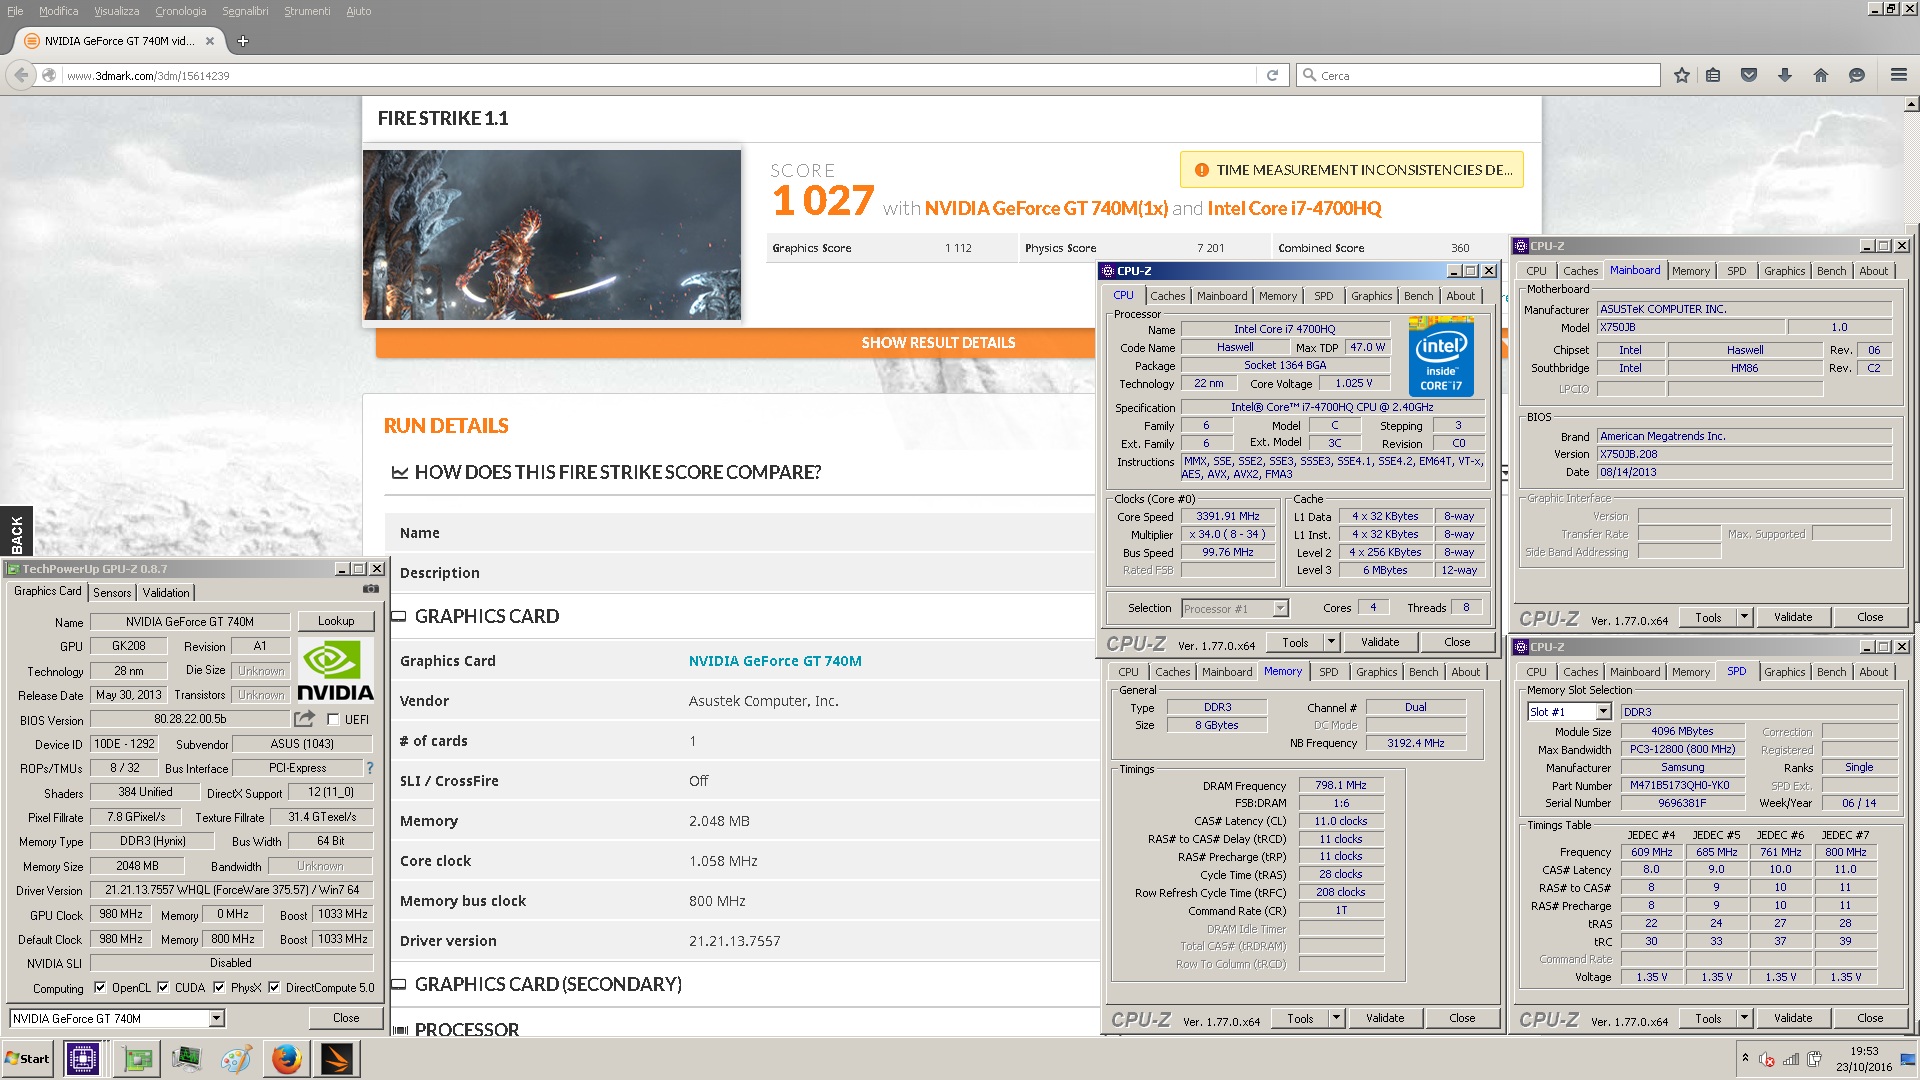
Task: Click the Bus Interface question mark
Action: point(369,768)
